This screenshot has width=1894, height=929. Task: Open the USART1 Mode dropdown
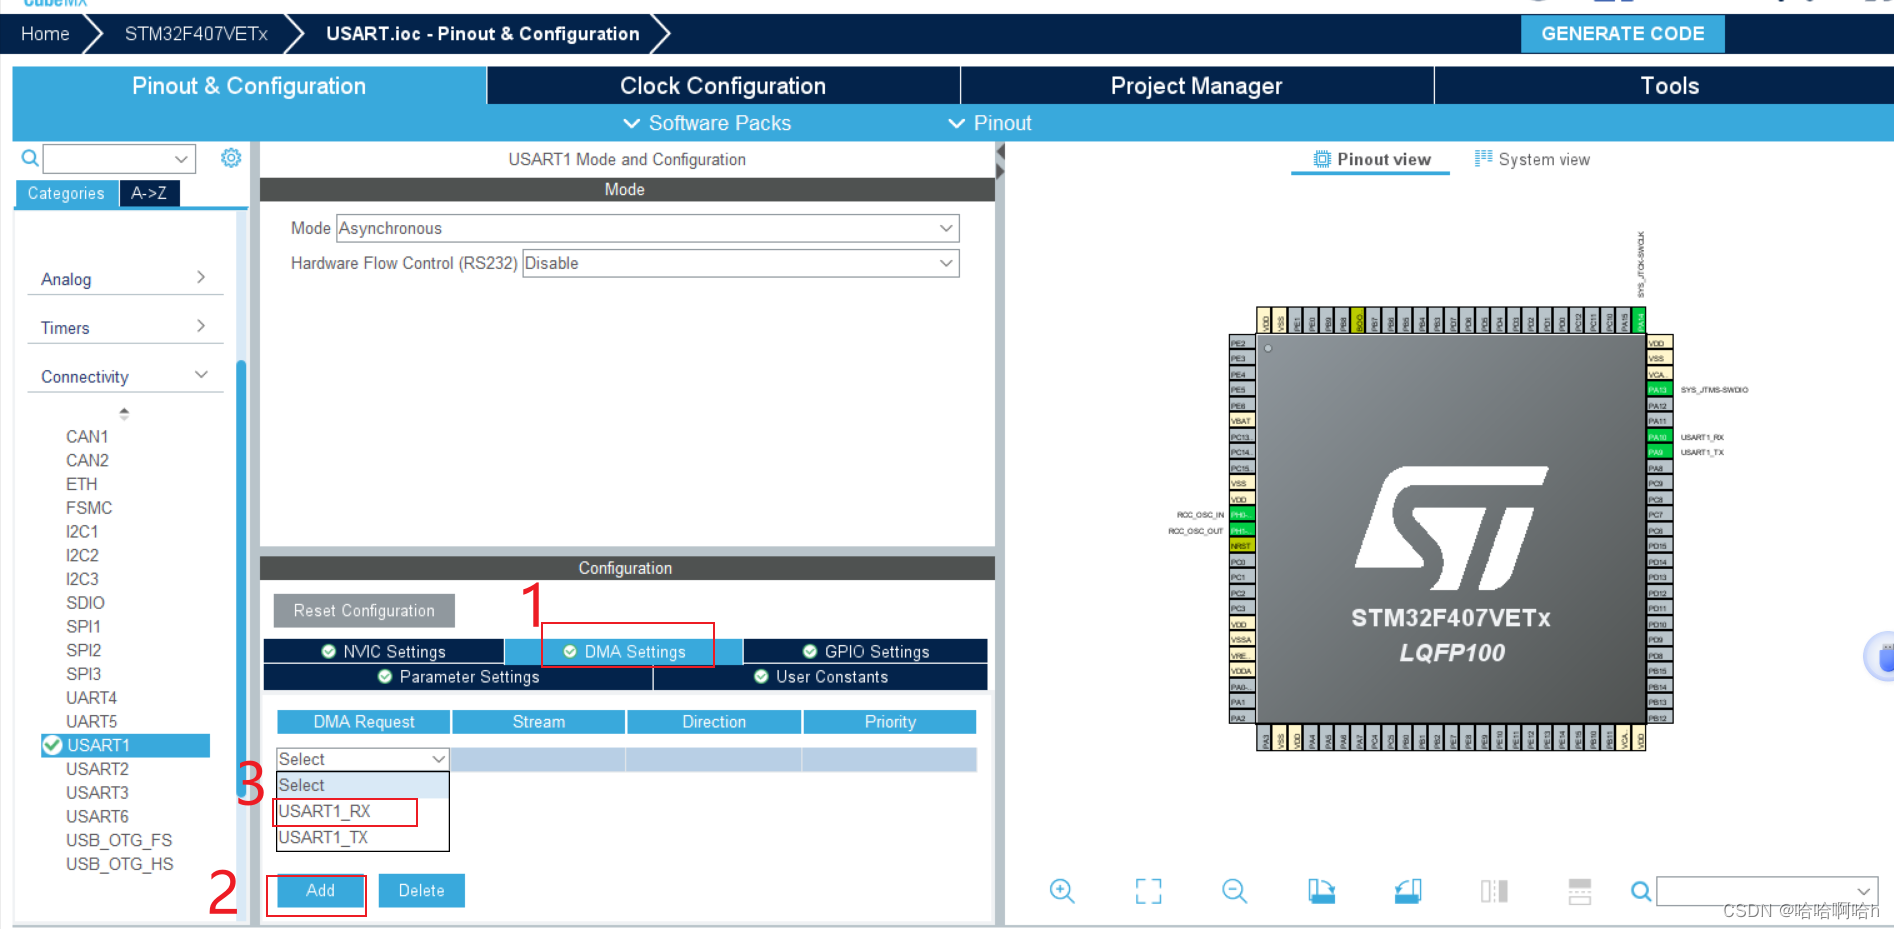tap(647, 228)
